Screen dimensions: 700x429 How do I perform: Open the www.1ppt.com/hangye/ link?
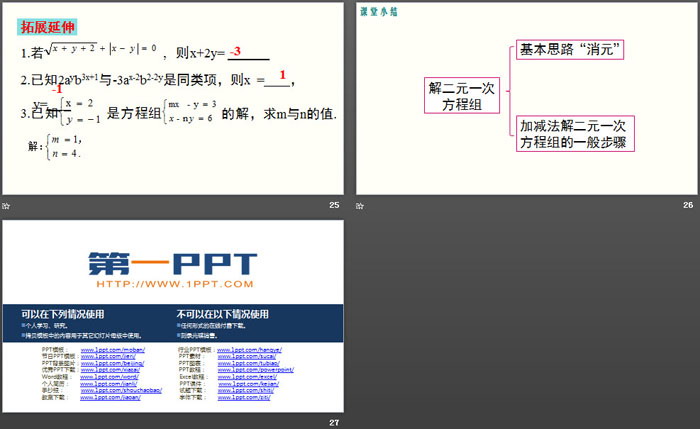[249, 349]
